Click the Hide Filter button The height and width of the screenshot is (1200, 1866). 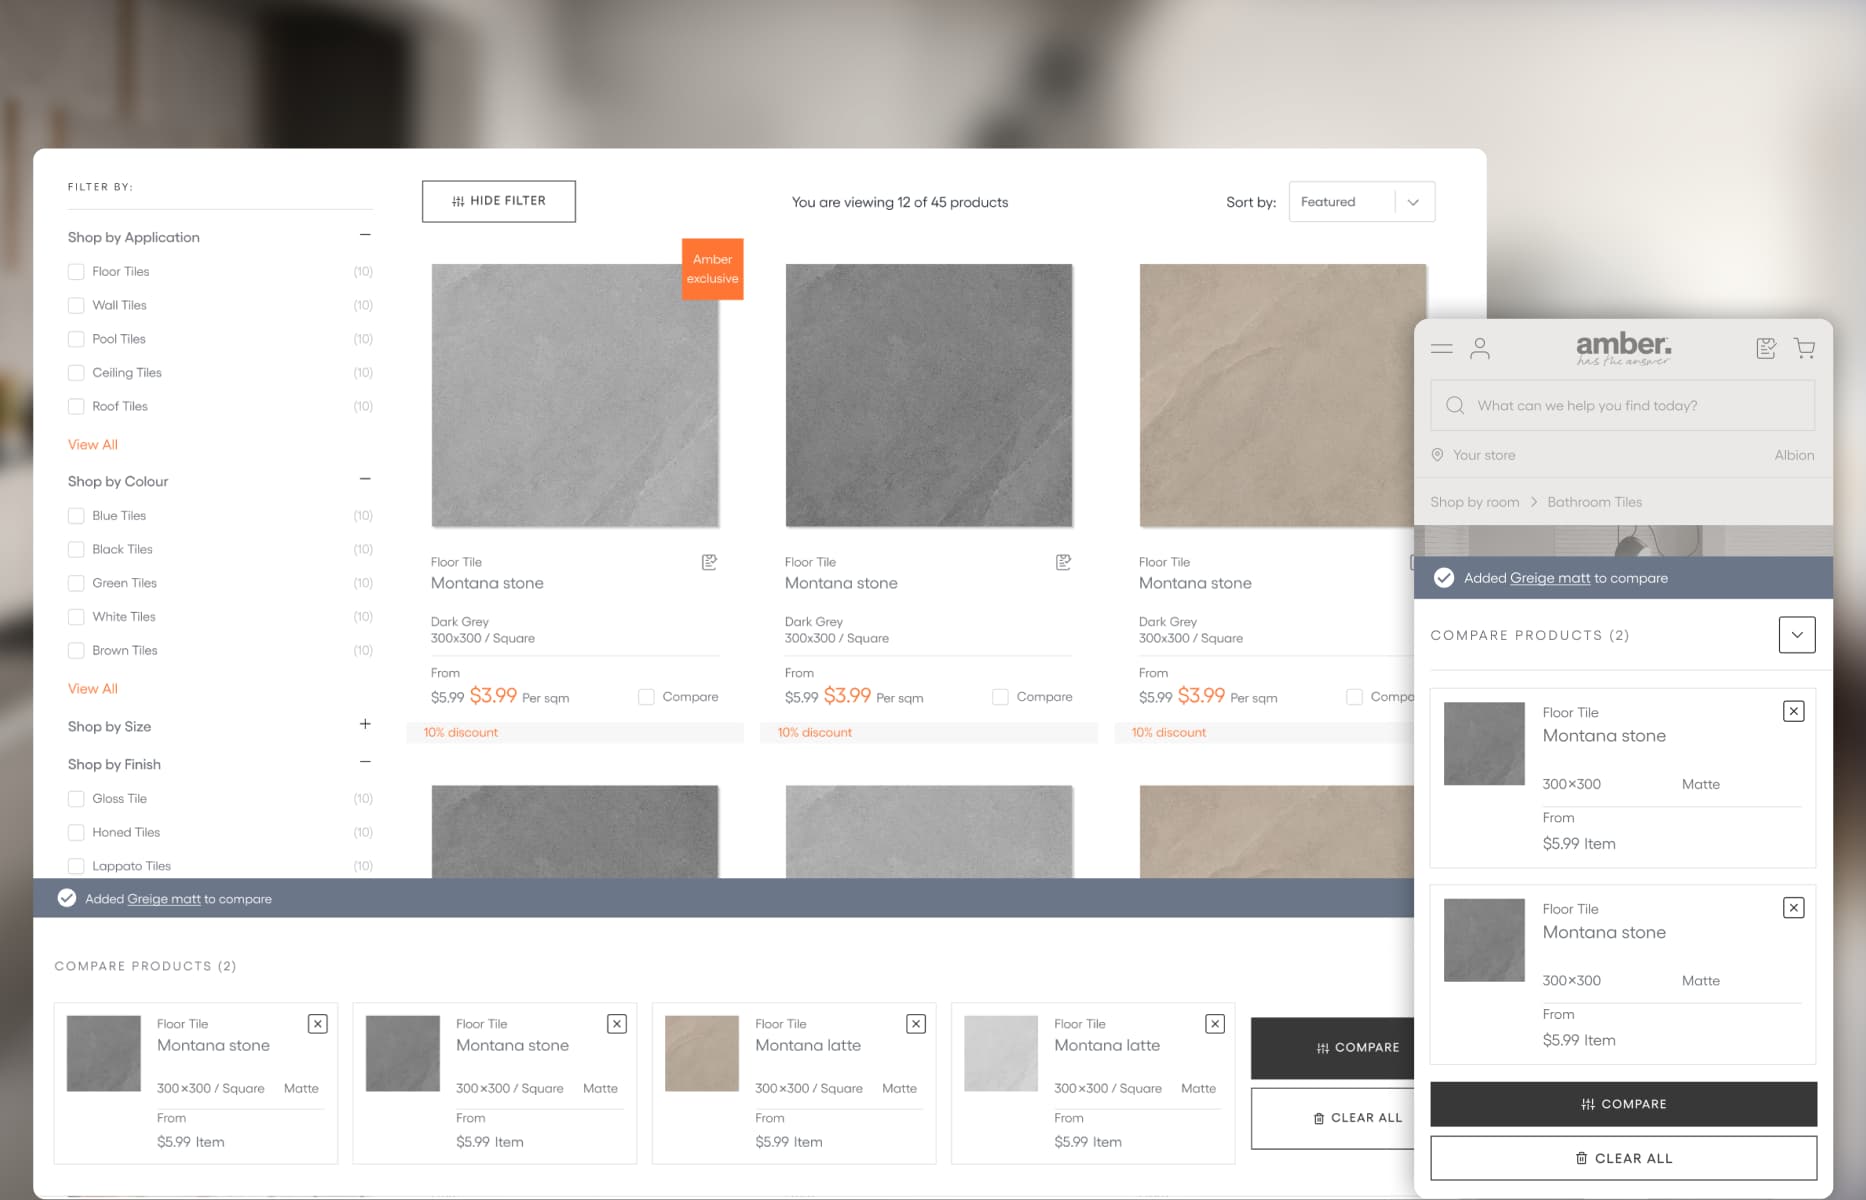(498, 201)
